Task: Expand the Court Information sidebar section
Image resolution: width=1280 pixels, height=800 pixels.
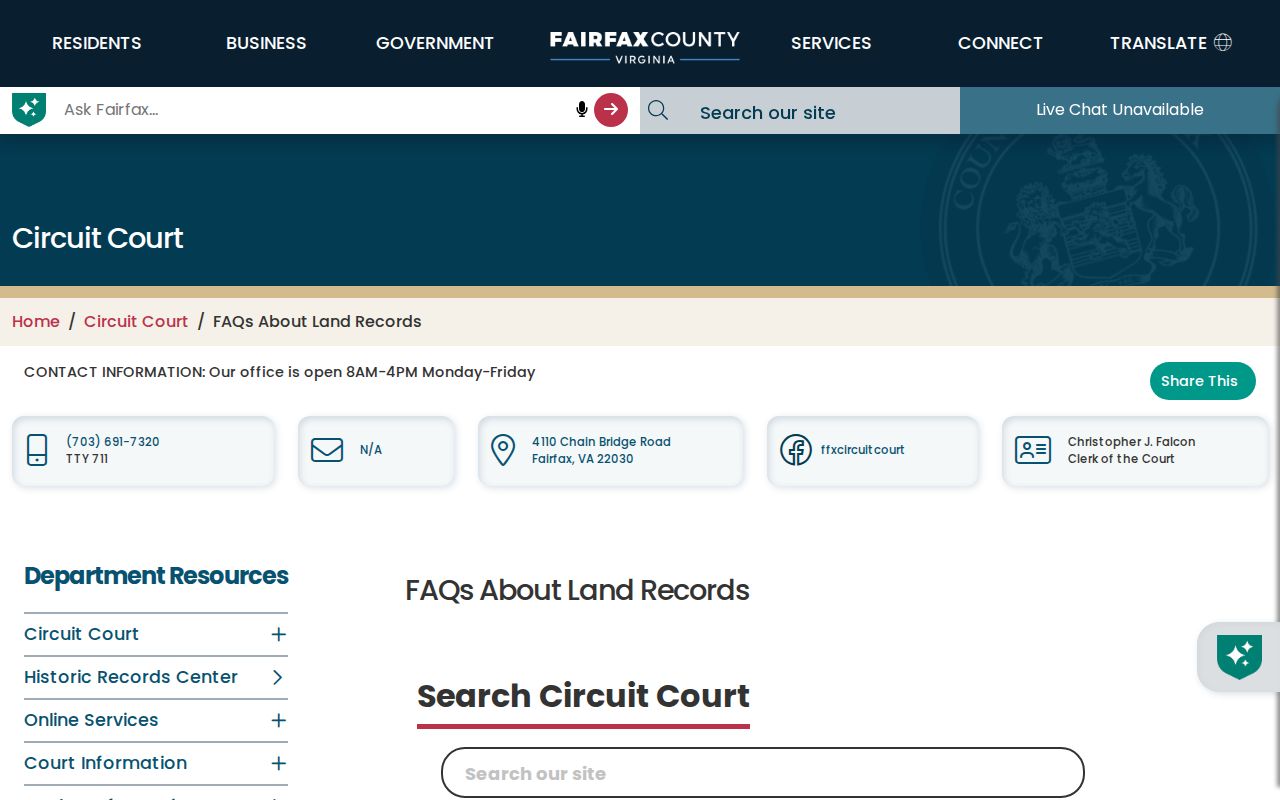Action: pos(278,763)
